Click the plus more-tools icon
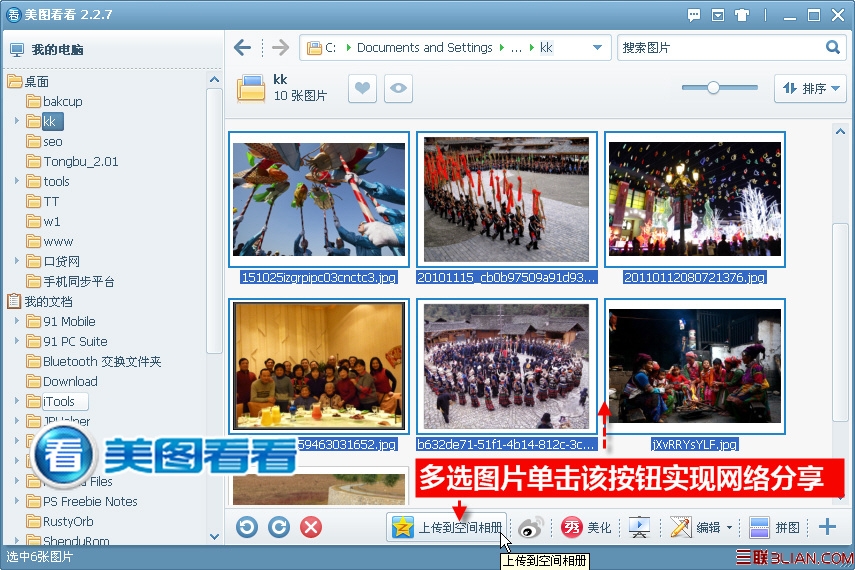Image resolution: width=855 pixels, height=570 pixels. point(827,527)
